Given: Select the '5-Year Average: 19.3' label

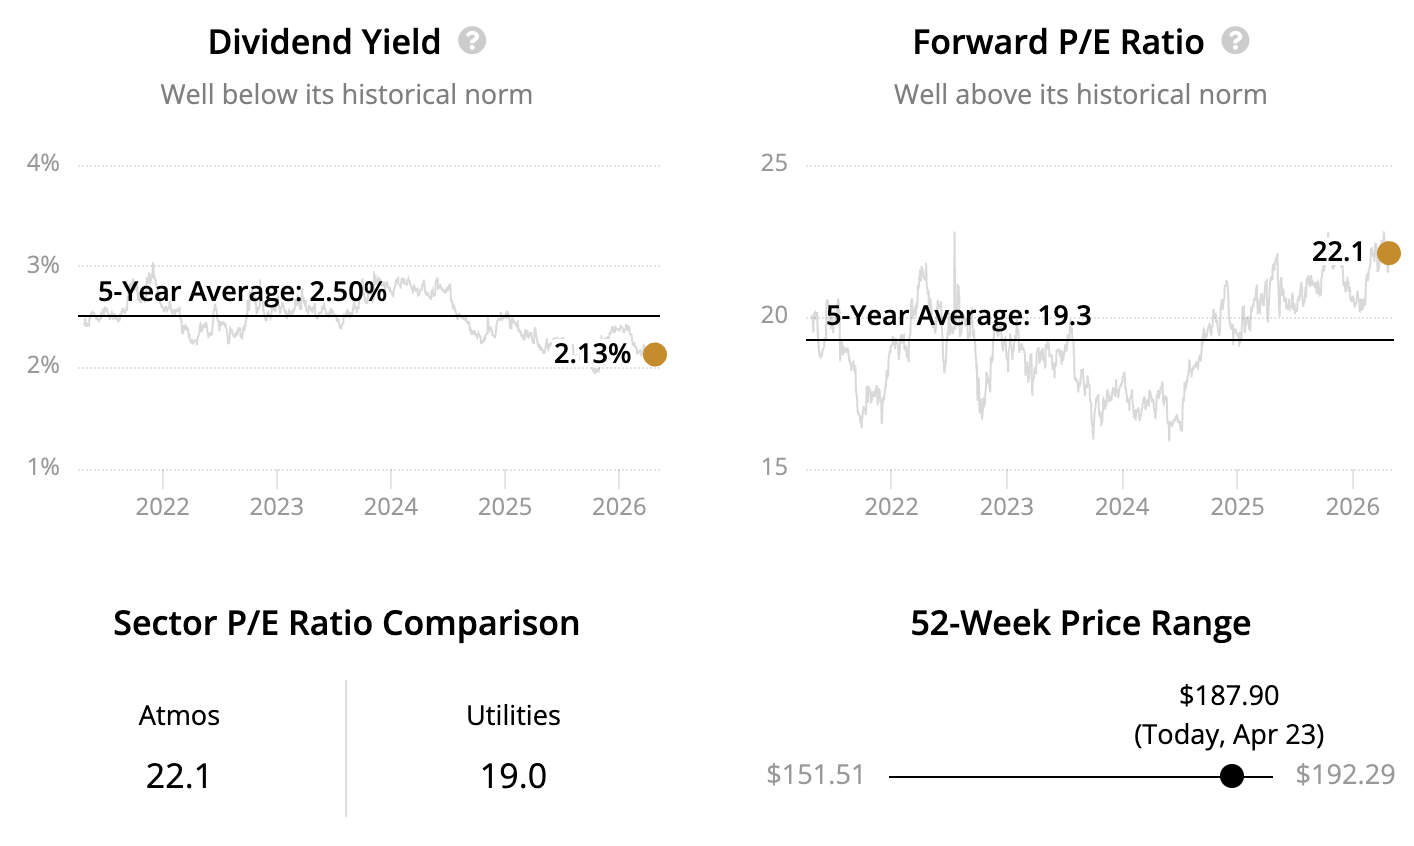Looking at the screenshot, I should pos(958,316).
